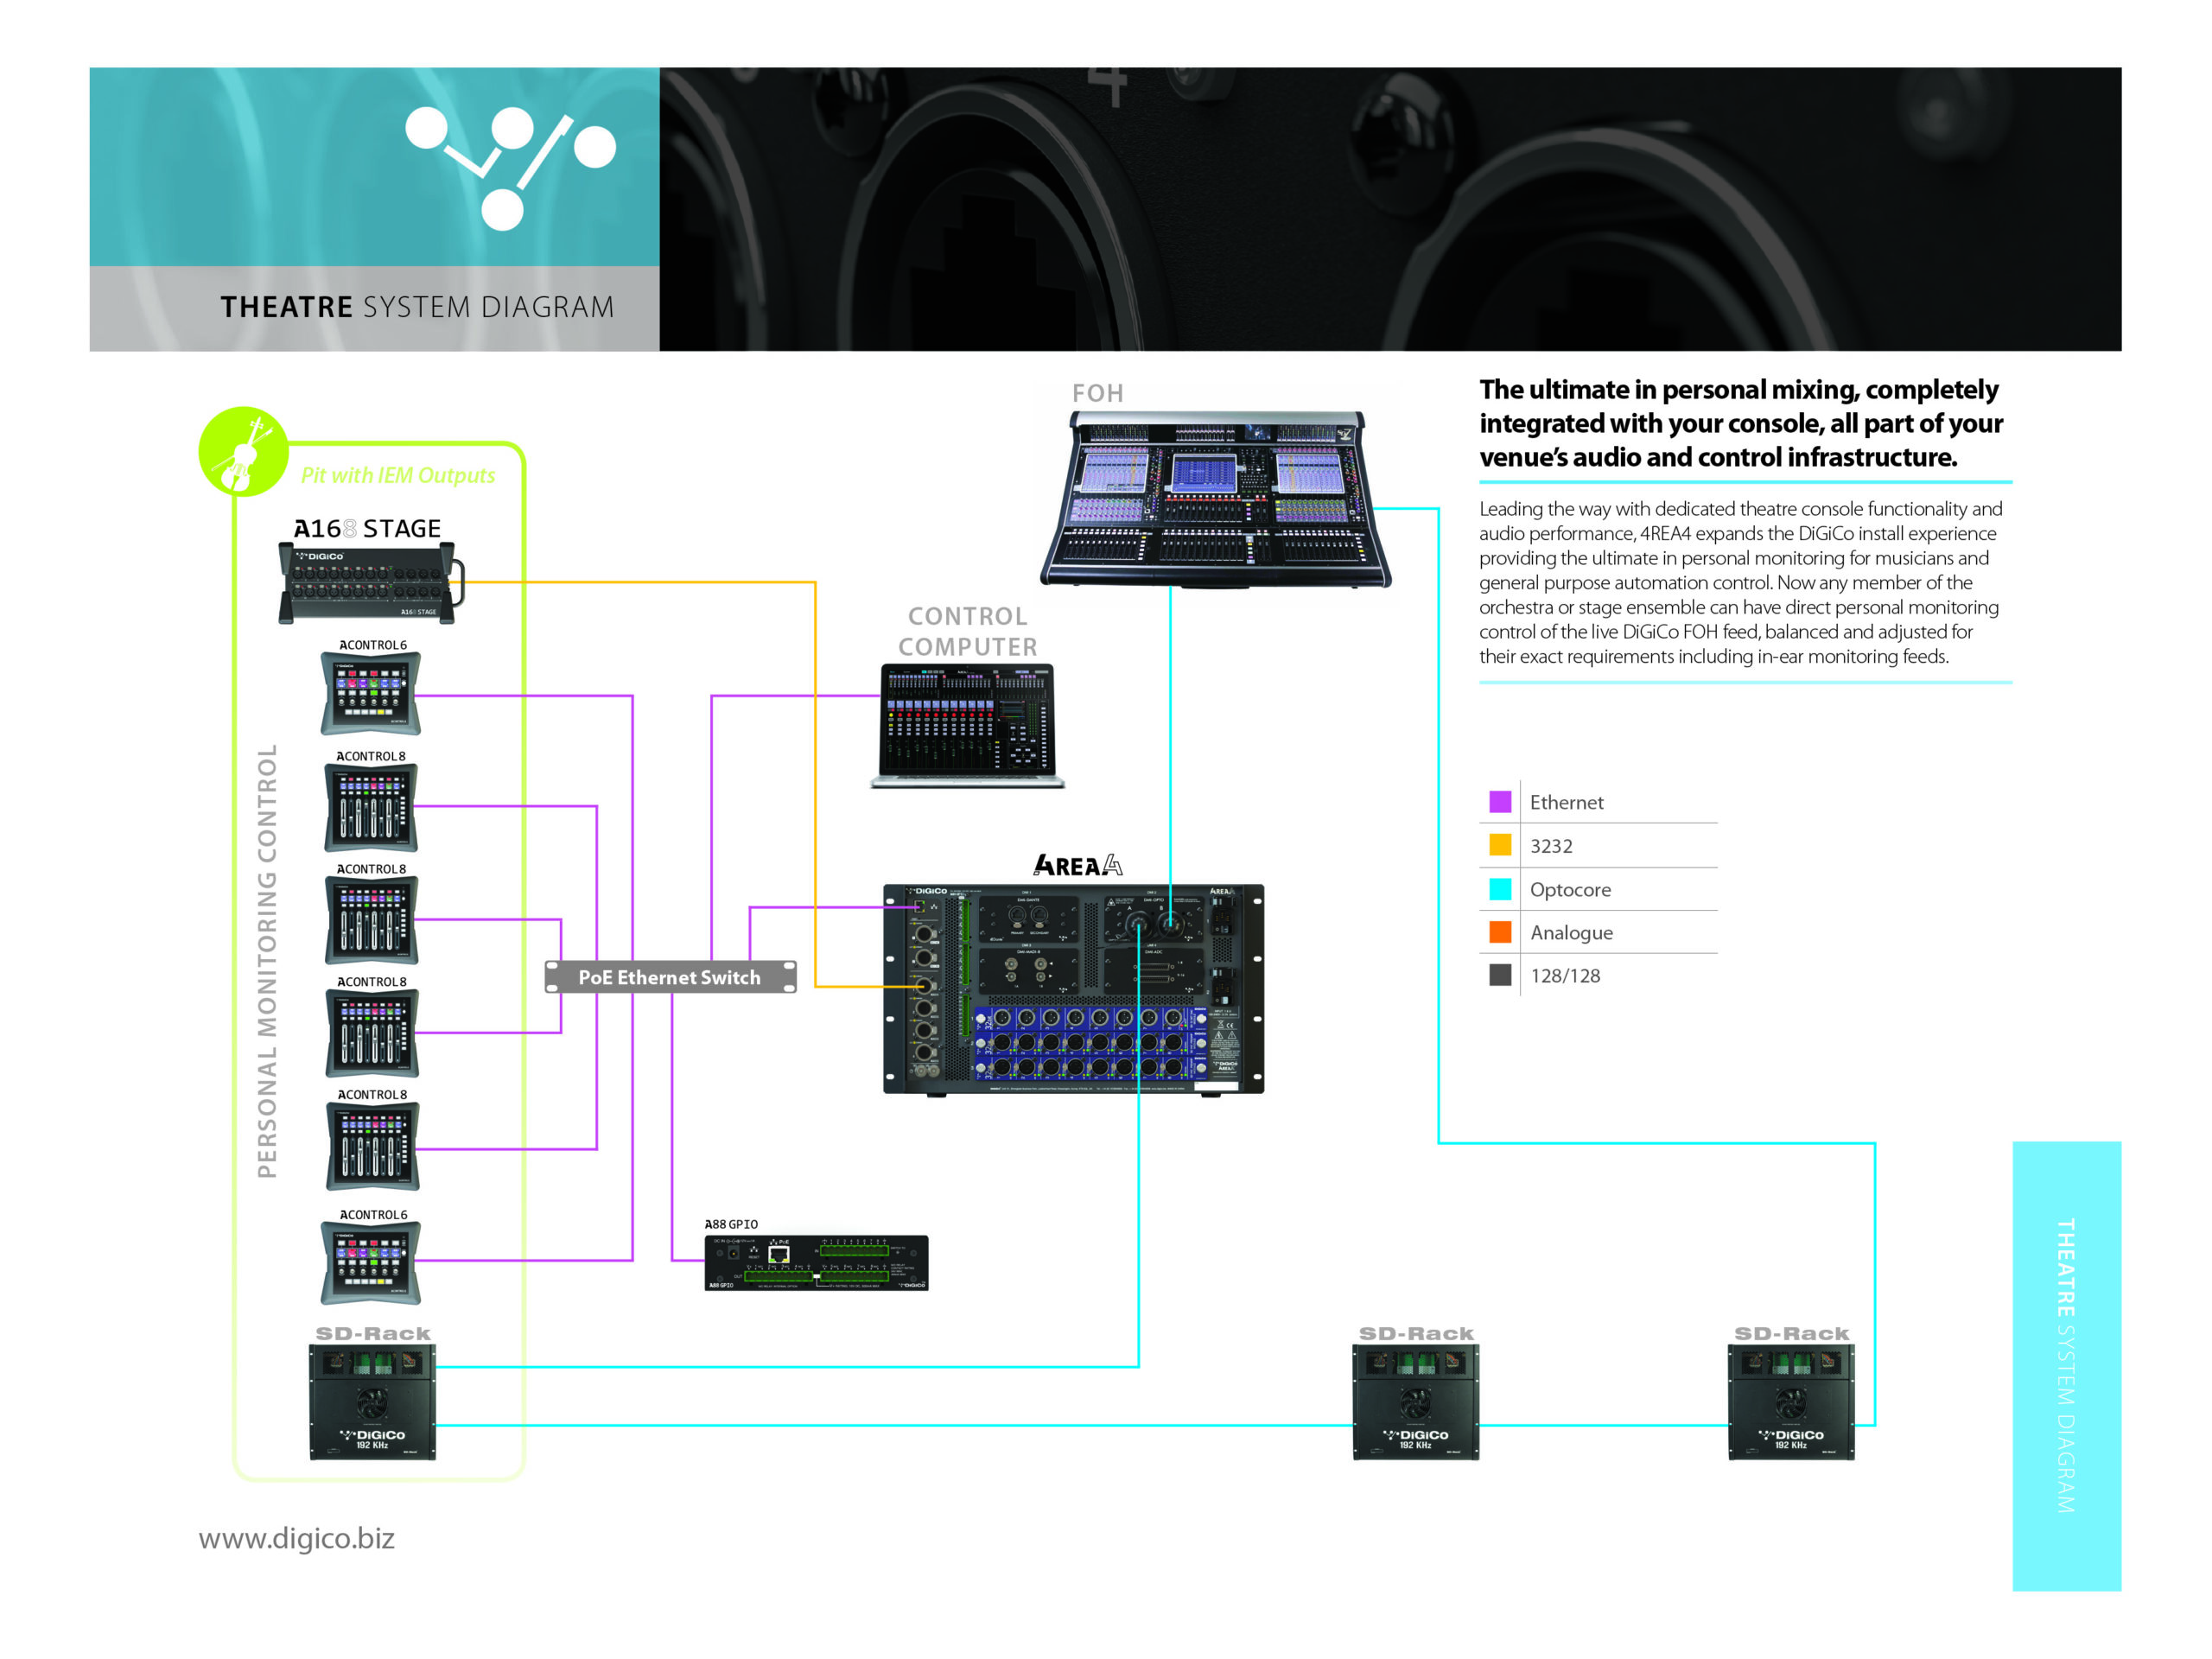Click the DiGiCo dots logo in teal banner
The height and width of the screenshot is (1659, 2212).
coord(510,166)
